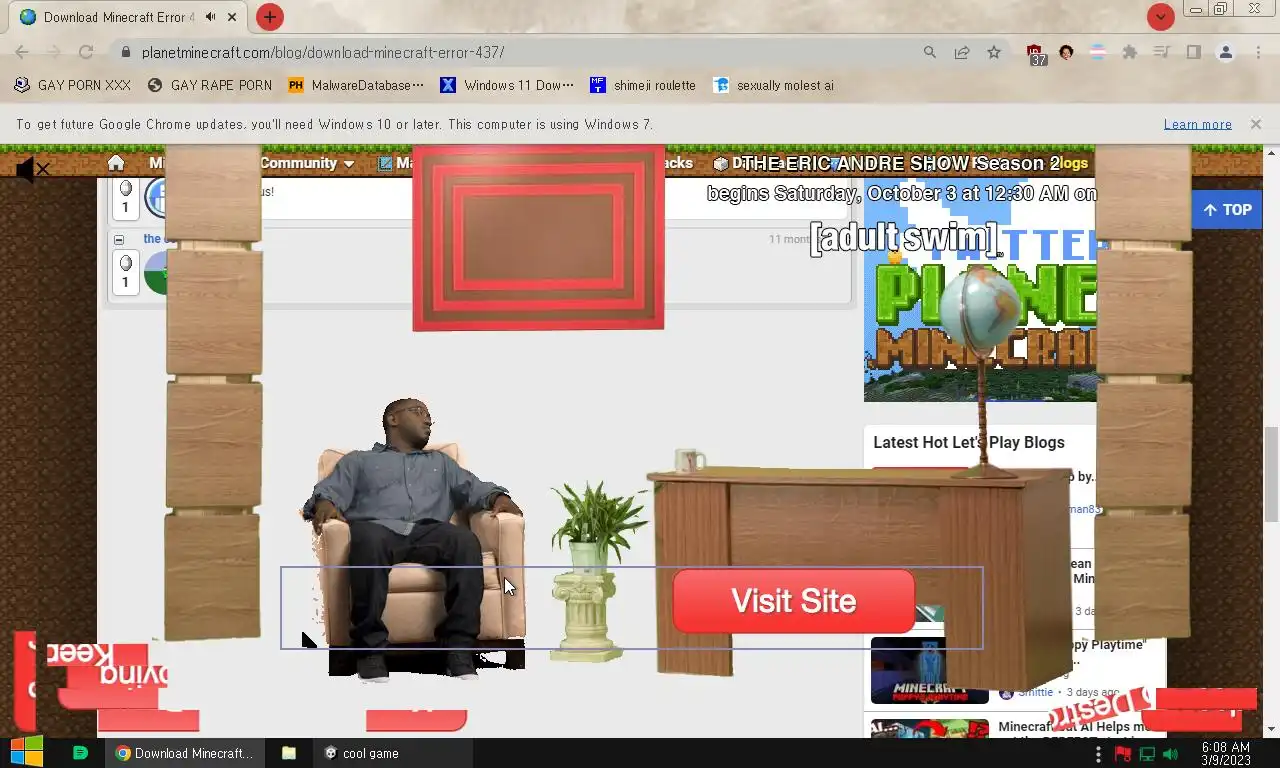The height and width of the screenshot is (768, 1280).
Task: Click the red Visit Site button
Action: tap(794, 601)
